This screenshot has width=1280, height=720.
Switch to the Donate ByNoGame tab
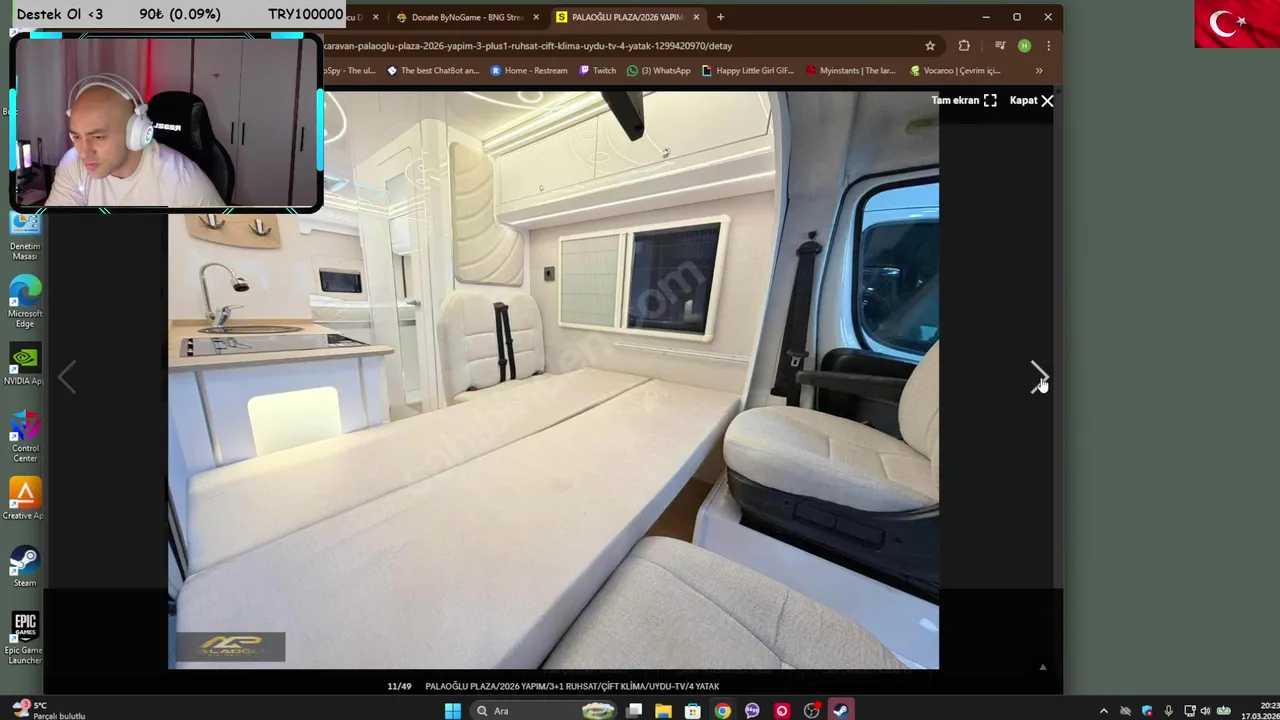coord(468,17)
